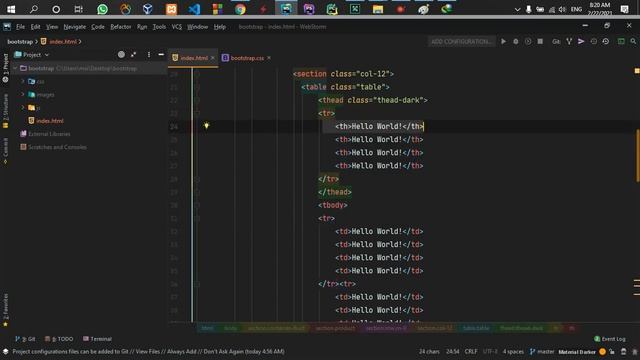Select index.html in the project tree

(50, 121)
